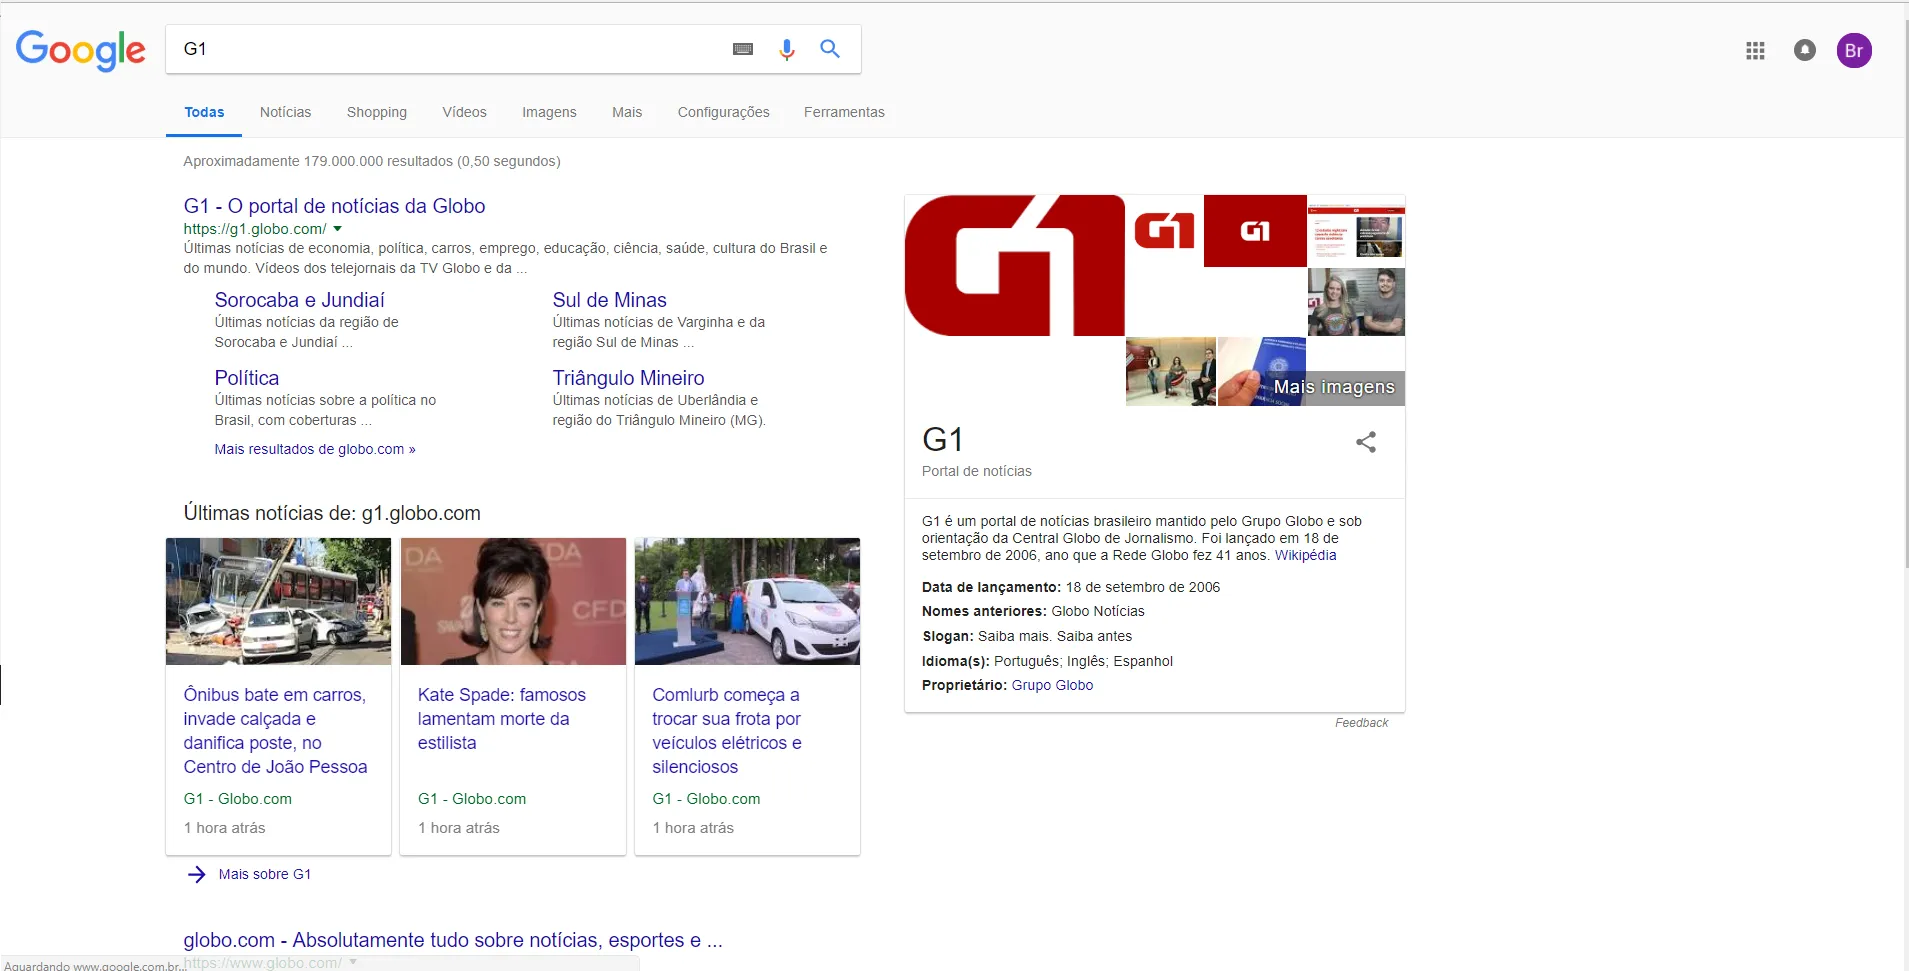The image size is (1909, 971).
Task: Expand the g1.globo.com URL dropdown arrow
Action: click(337, 229)
